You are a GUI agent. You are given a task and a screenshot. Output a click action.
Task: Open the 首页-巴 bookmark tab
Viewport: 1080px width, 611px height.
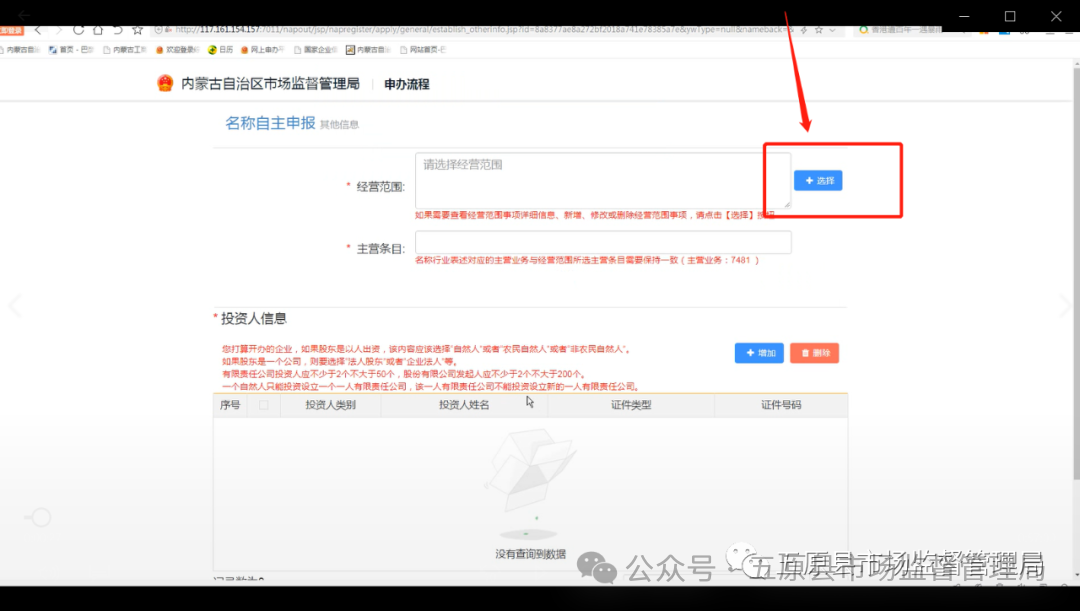[65, 48]
